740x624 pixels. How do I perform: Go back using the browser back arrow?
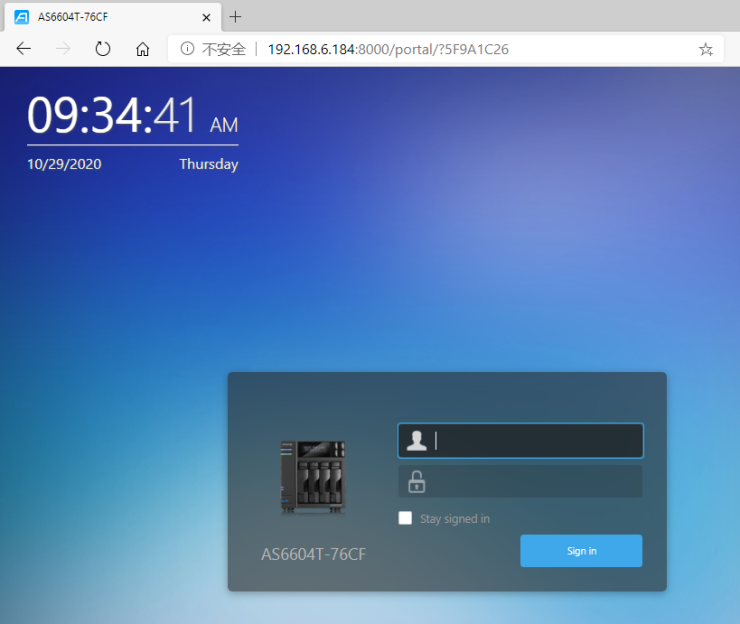click(x=23, y=49)
